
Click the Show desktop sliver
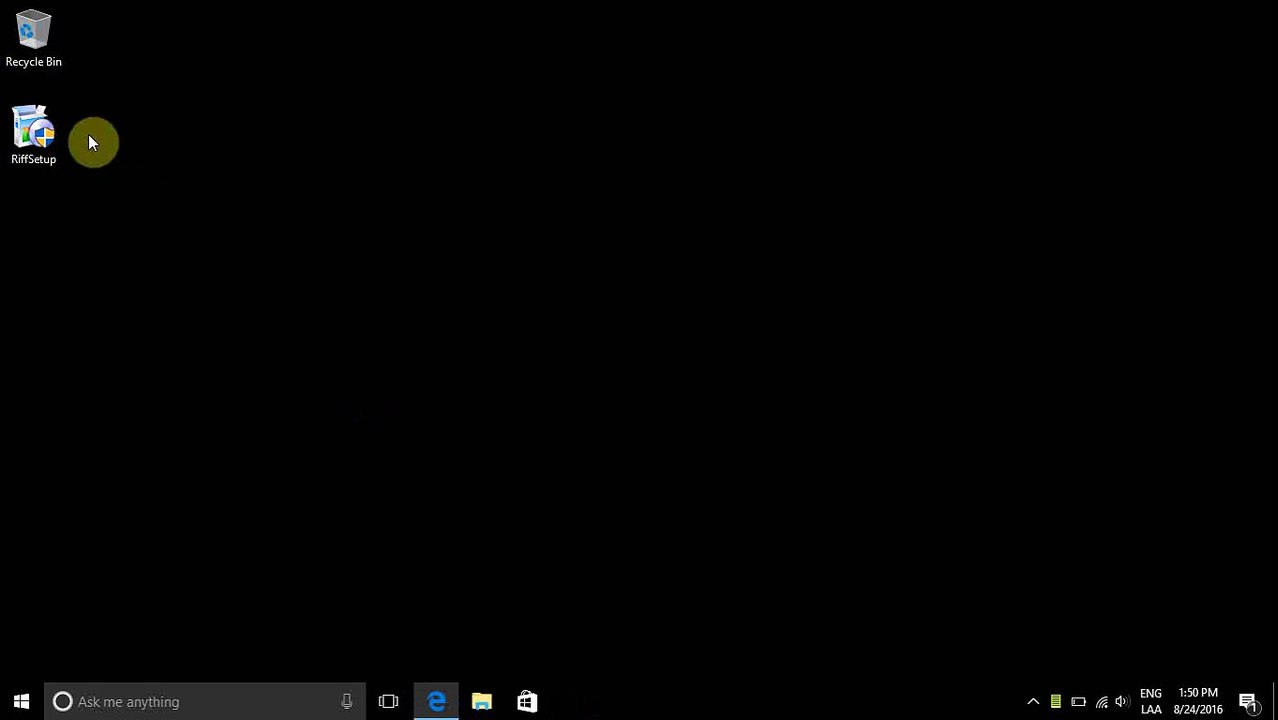(x=1274, y=702)
